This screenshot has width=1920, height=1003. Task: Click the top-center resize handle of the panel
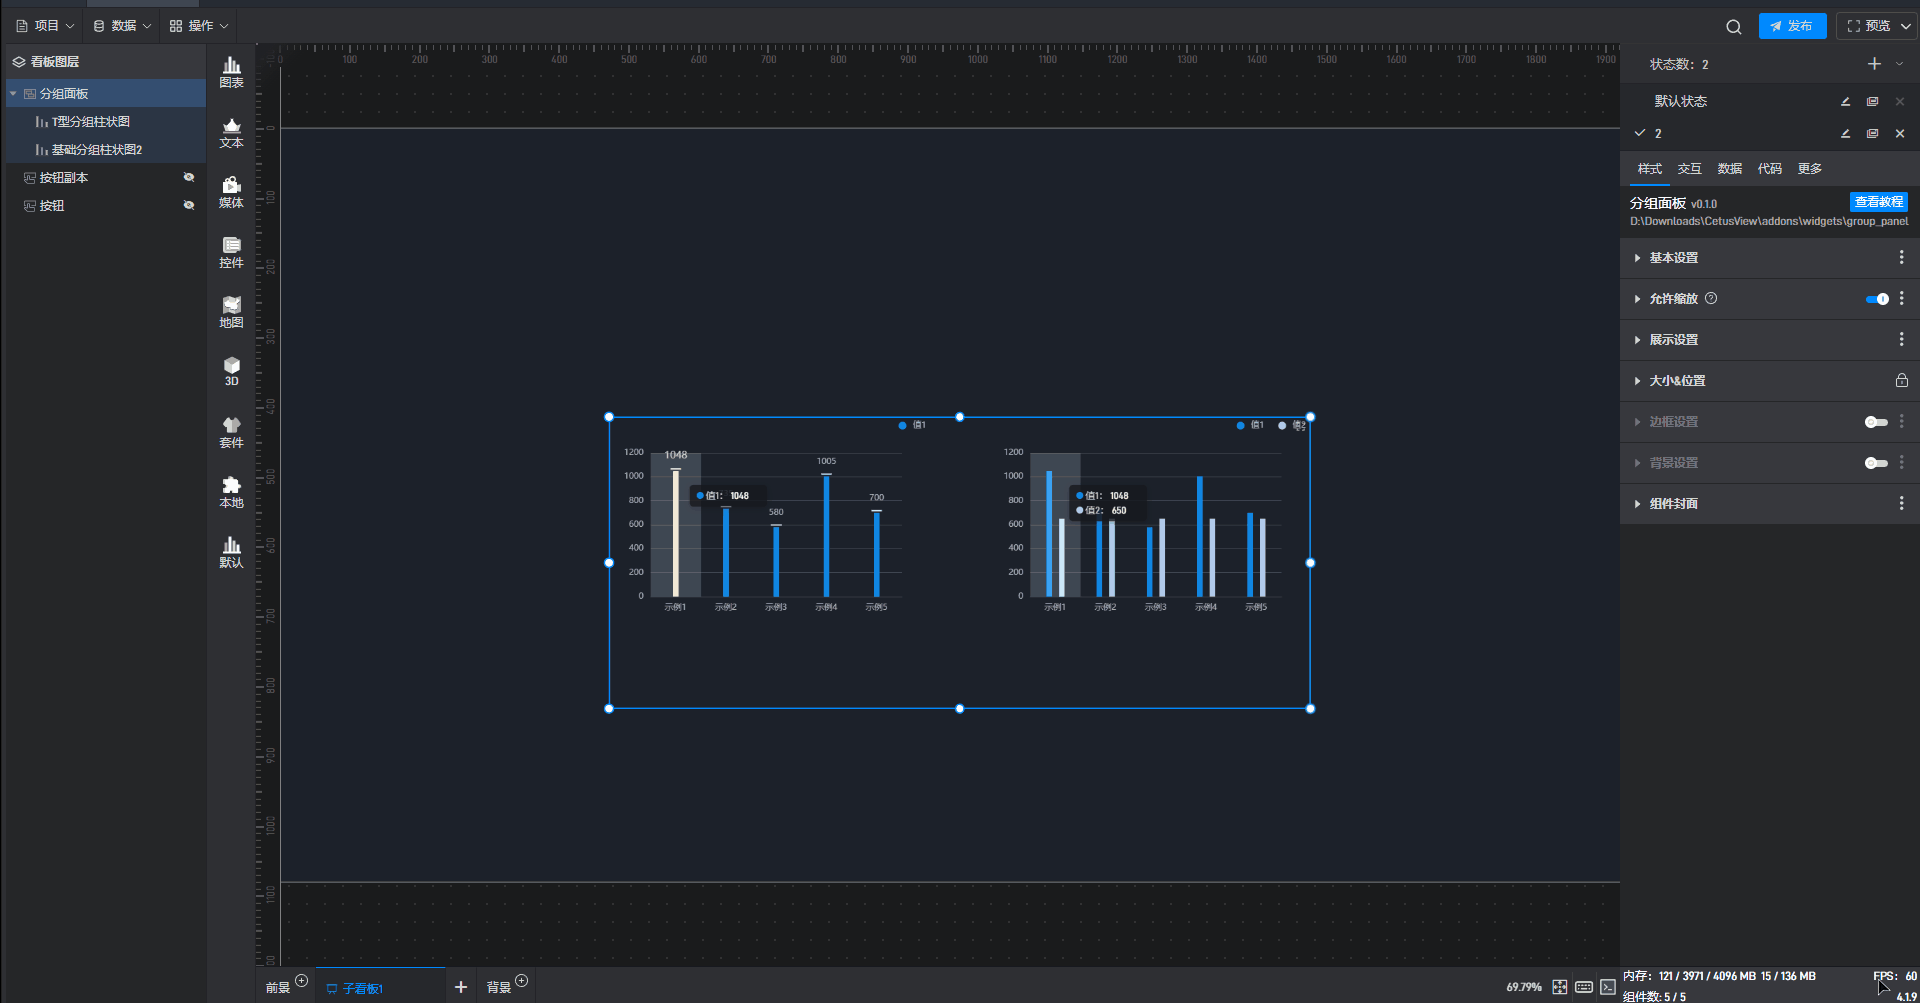point(959,417)
